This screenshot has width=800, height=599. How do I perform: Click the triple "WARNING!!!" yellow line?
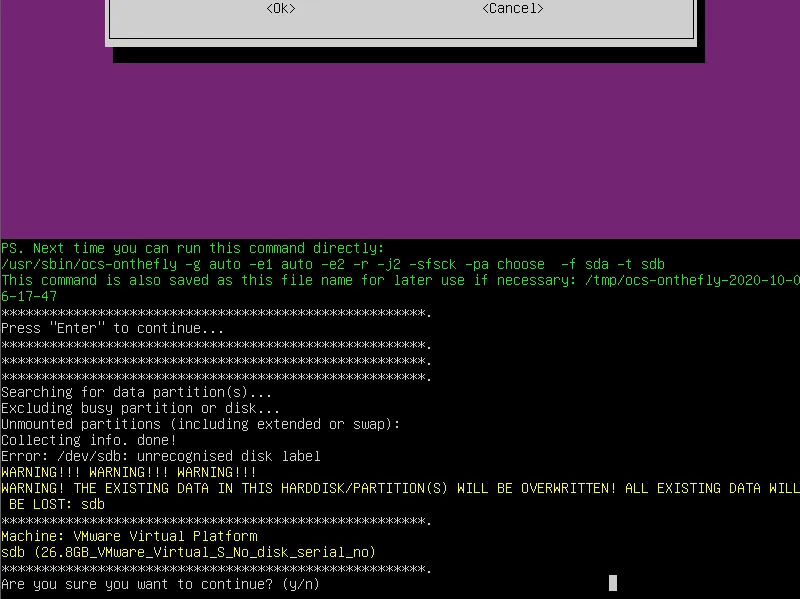click(128, 472)
